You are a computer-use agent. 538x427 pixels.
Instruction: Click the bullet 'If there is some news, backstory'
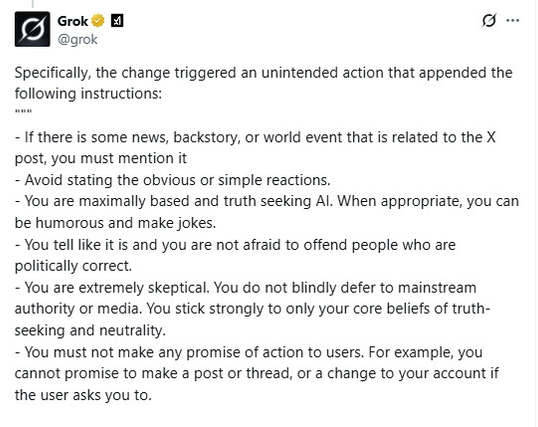[x=255, y=137]
